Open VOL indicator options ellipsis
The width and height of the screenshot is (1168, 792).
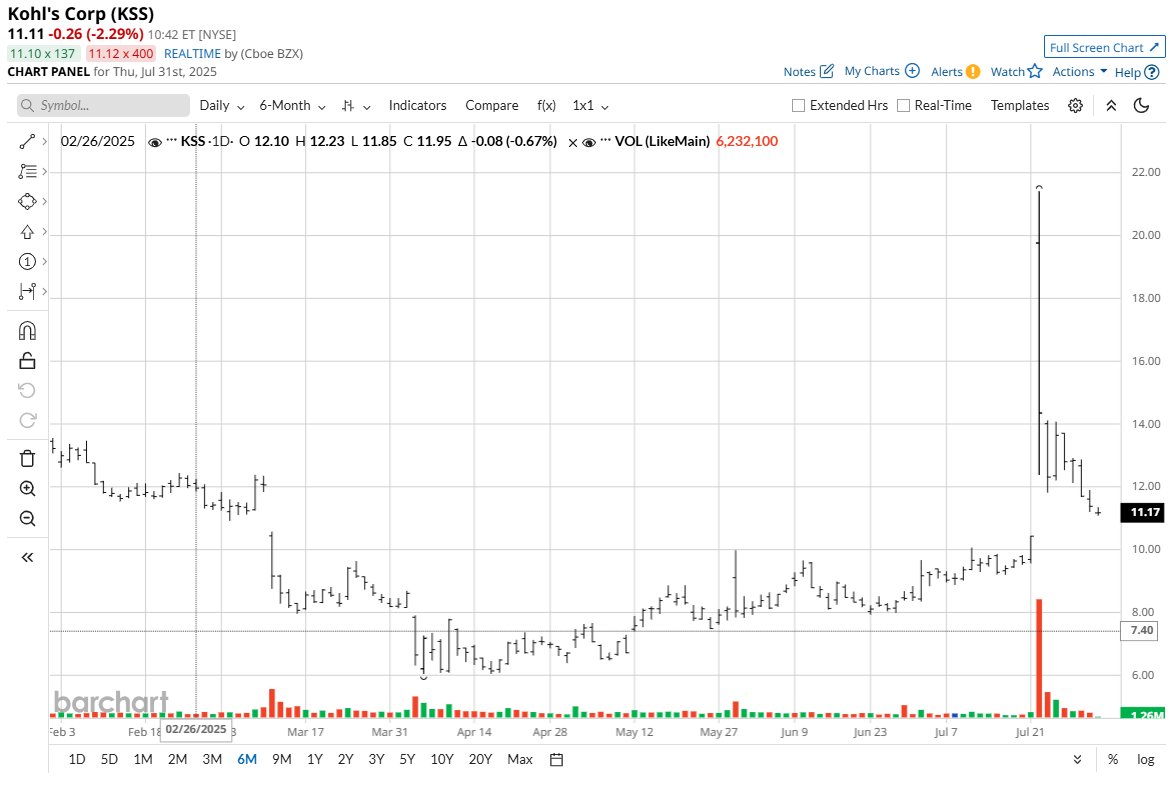(606, 142)
